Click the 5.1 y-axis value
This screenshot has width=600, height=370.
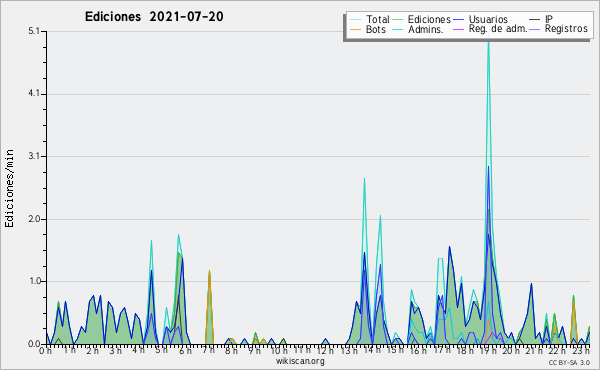34,31
